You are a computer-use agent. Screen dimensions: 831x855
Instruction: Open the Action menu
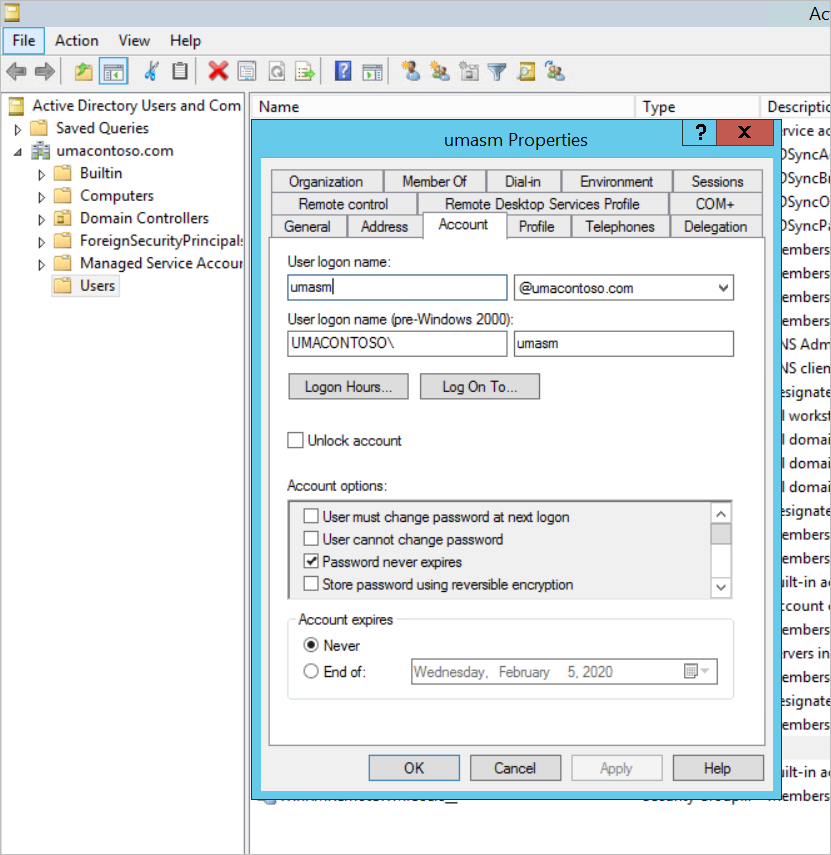click(77, 40)
